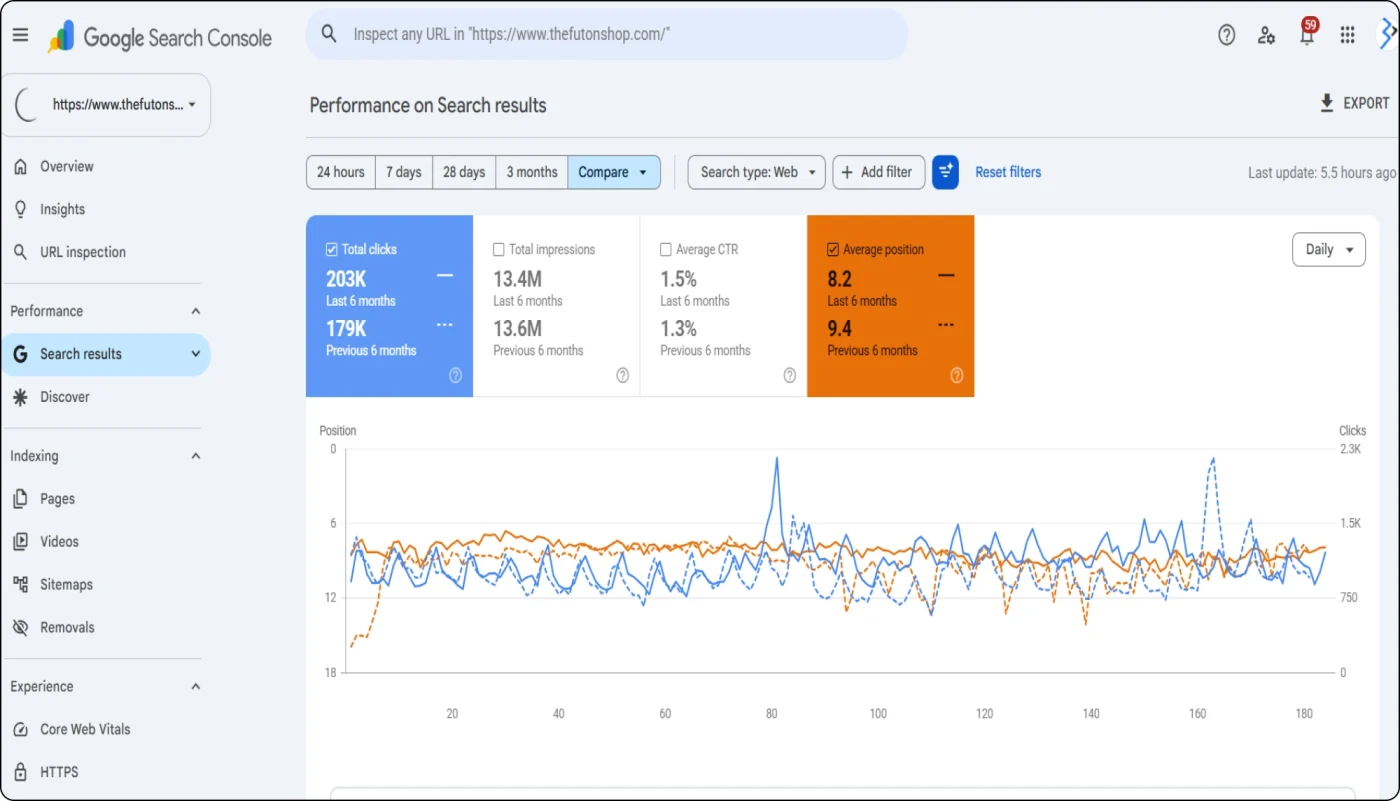Select the 28 days date tab

pos(464,172)
